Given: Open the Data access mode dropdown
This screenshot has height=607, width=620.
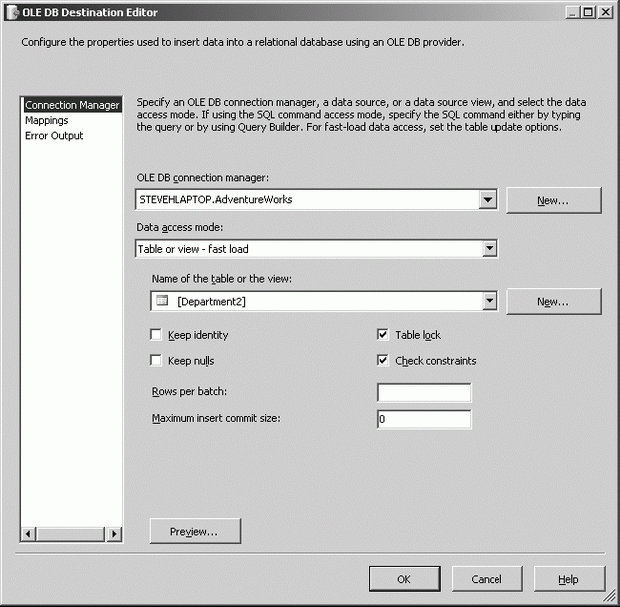Looking at the screenshot, I should point(490,249).
